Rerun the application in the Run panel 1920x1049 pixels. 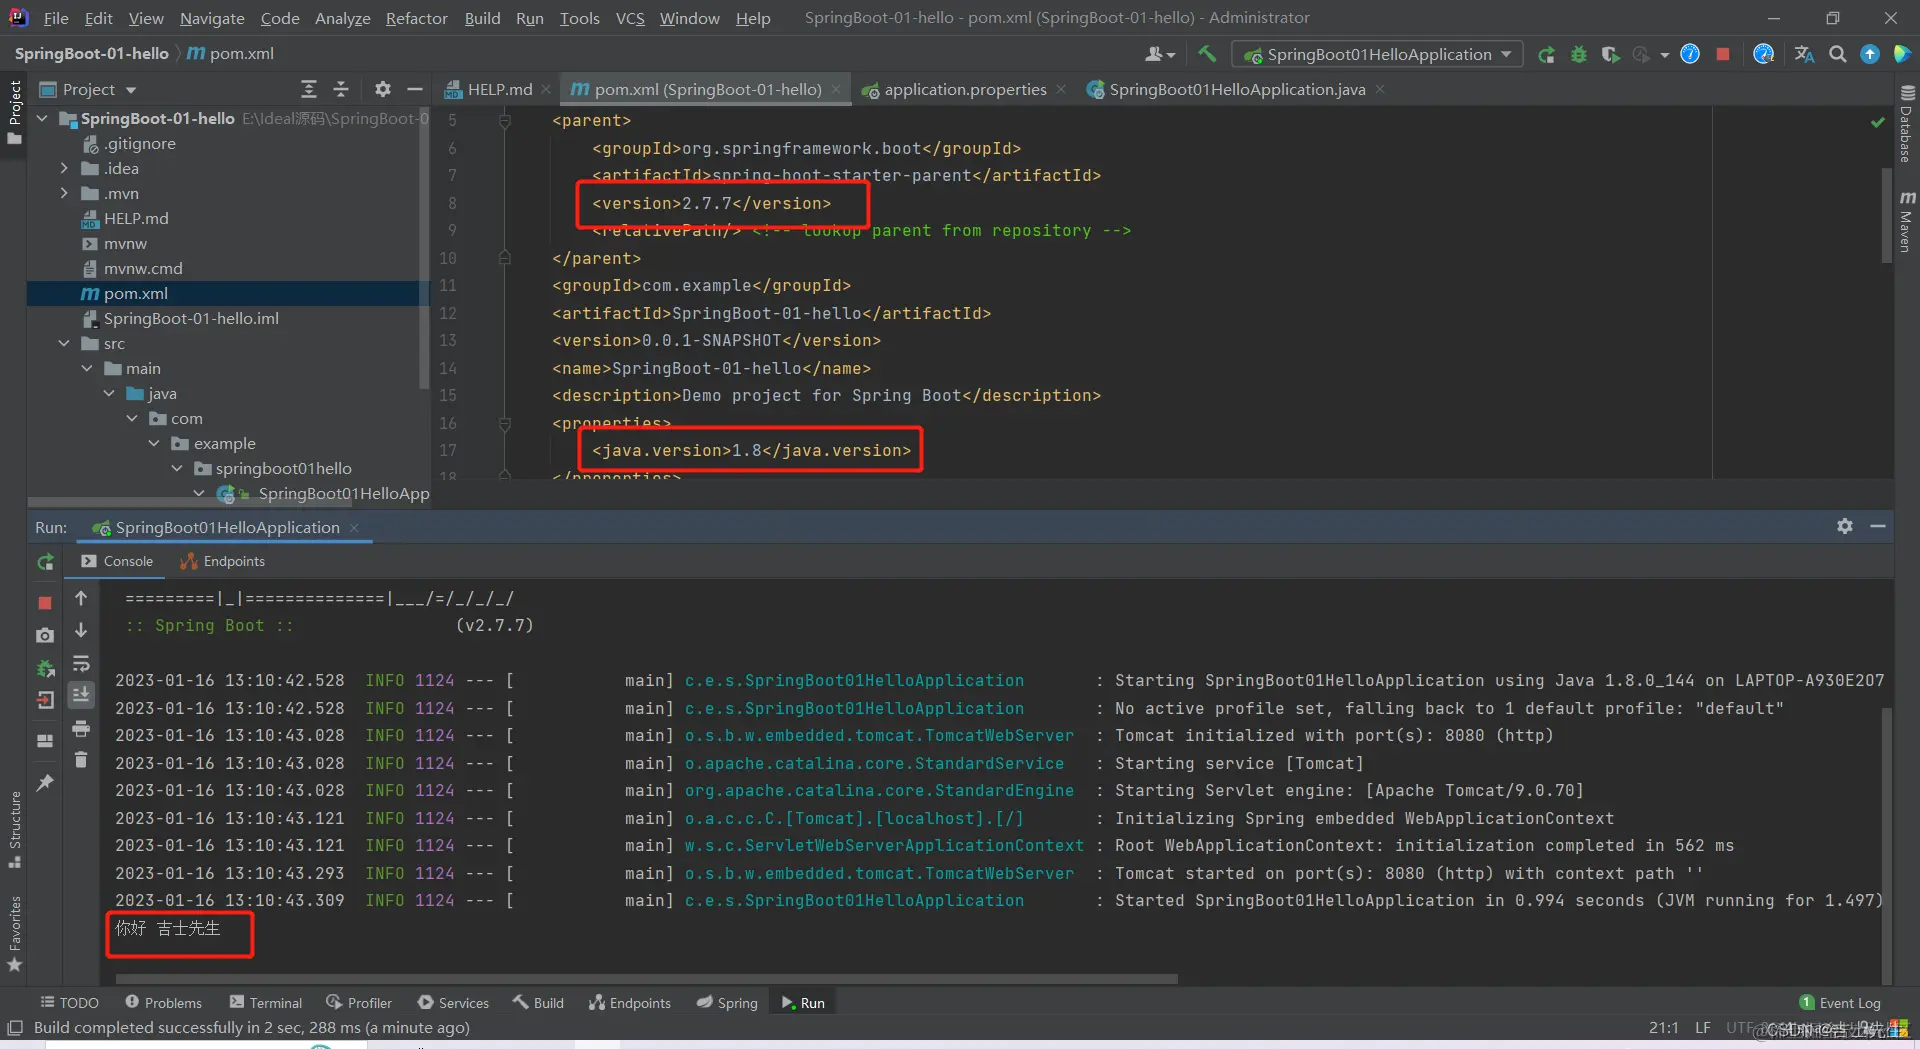pyautogui.click(x=45, y=562)
